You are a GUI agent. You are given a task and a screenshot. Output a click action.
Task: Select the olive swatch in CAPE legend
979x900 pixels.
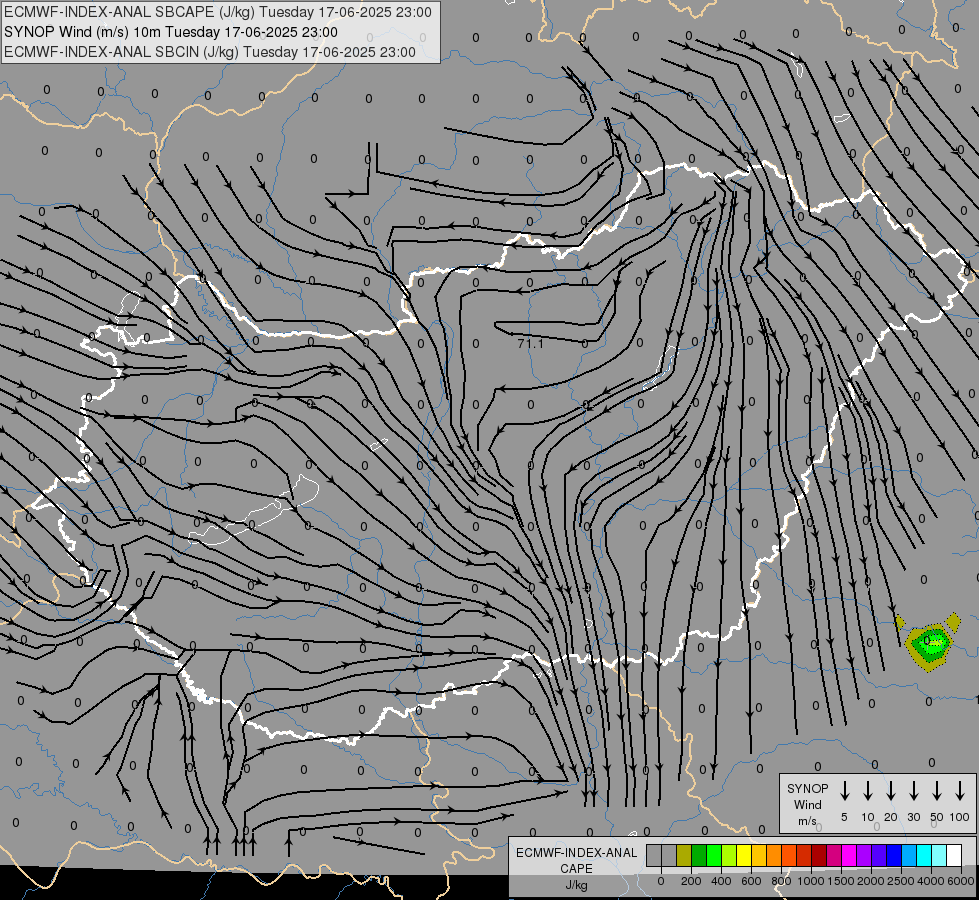(684, 855)
